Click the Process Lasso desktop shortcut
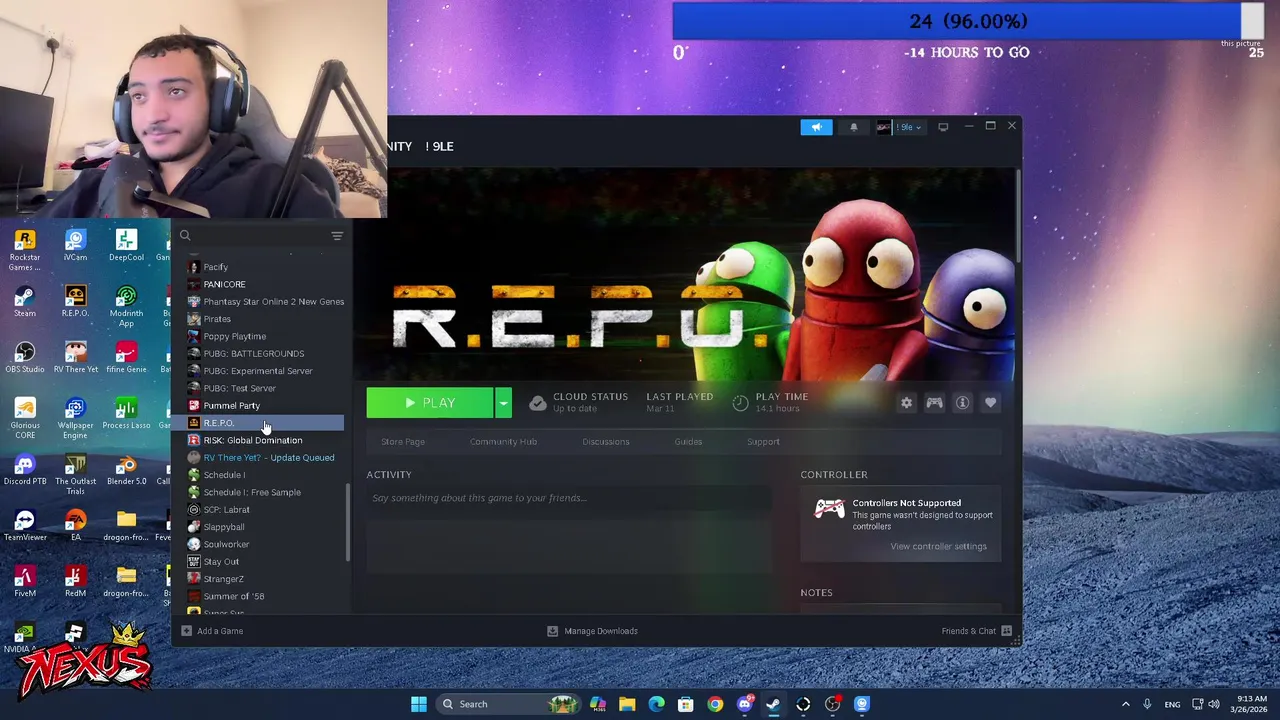 126,413
